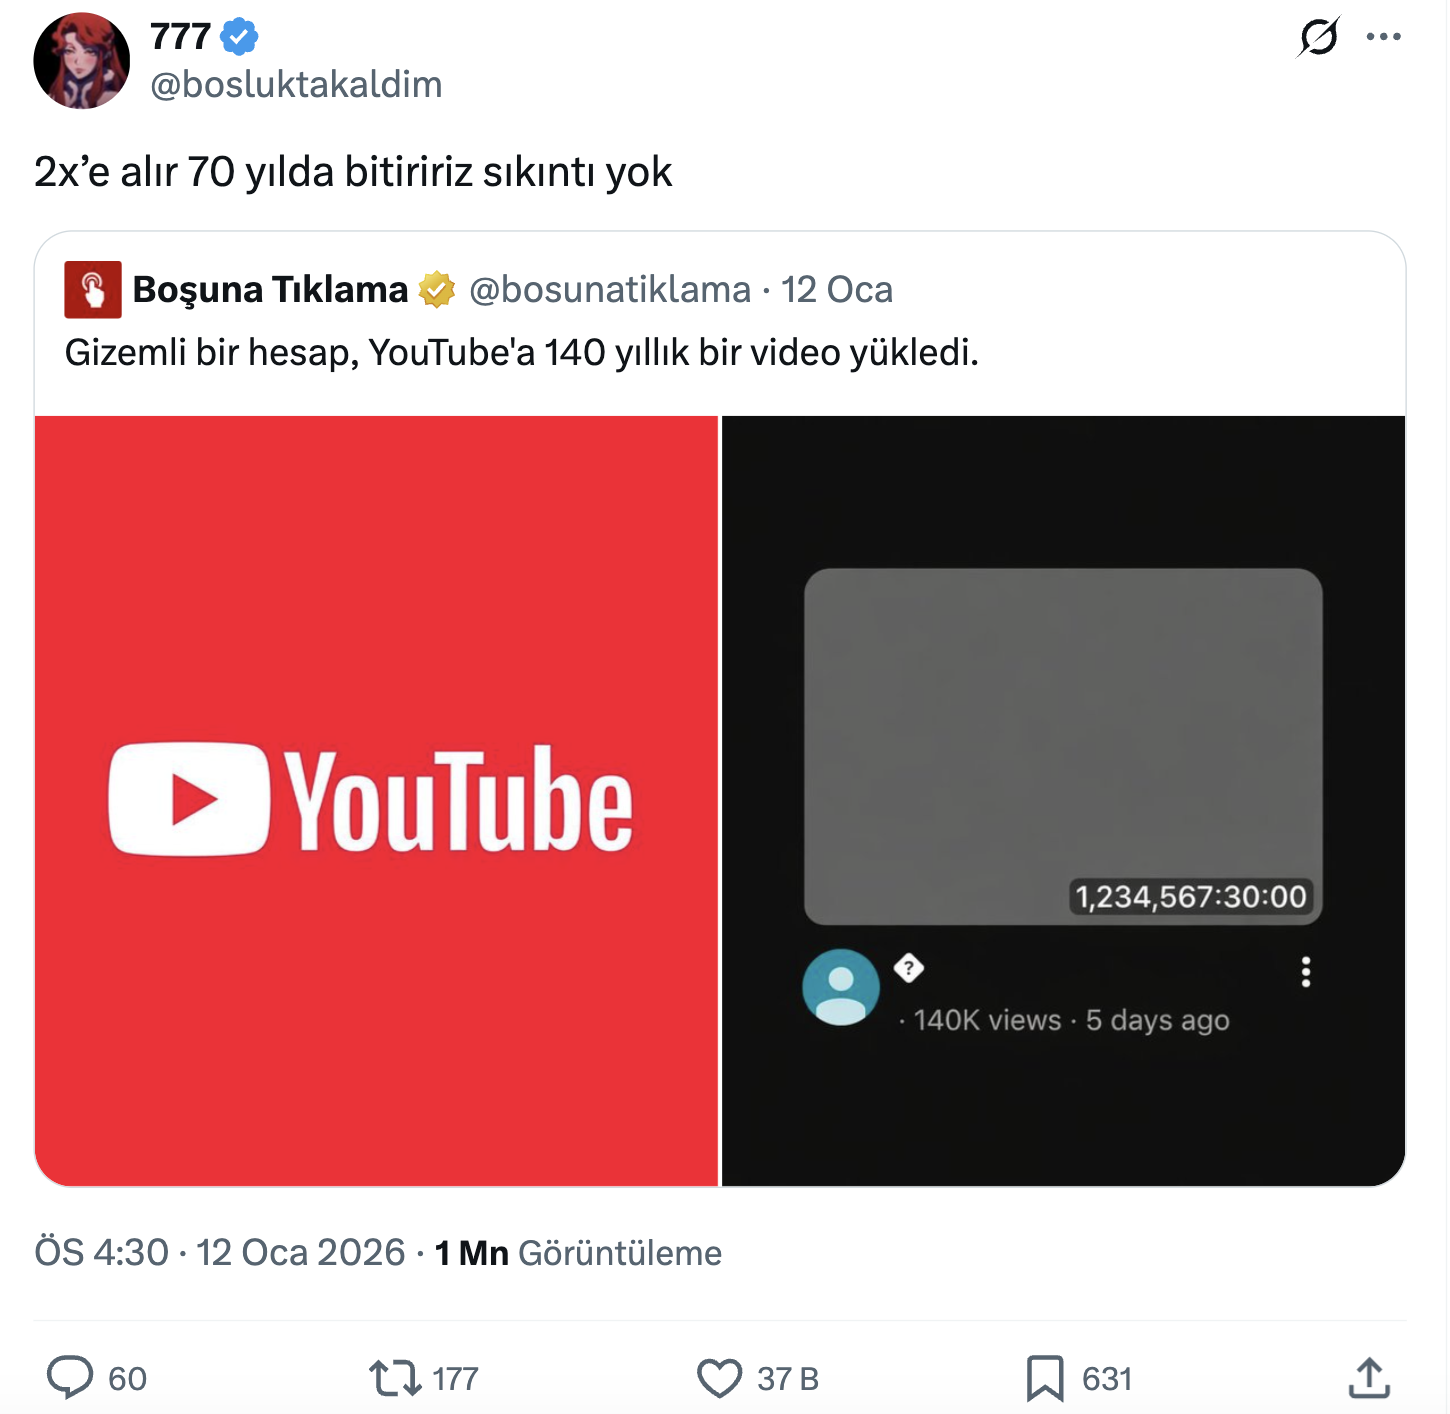Click the blue verified badge

tap(240, 37)
